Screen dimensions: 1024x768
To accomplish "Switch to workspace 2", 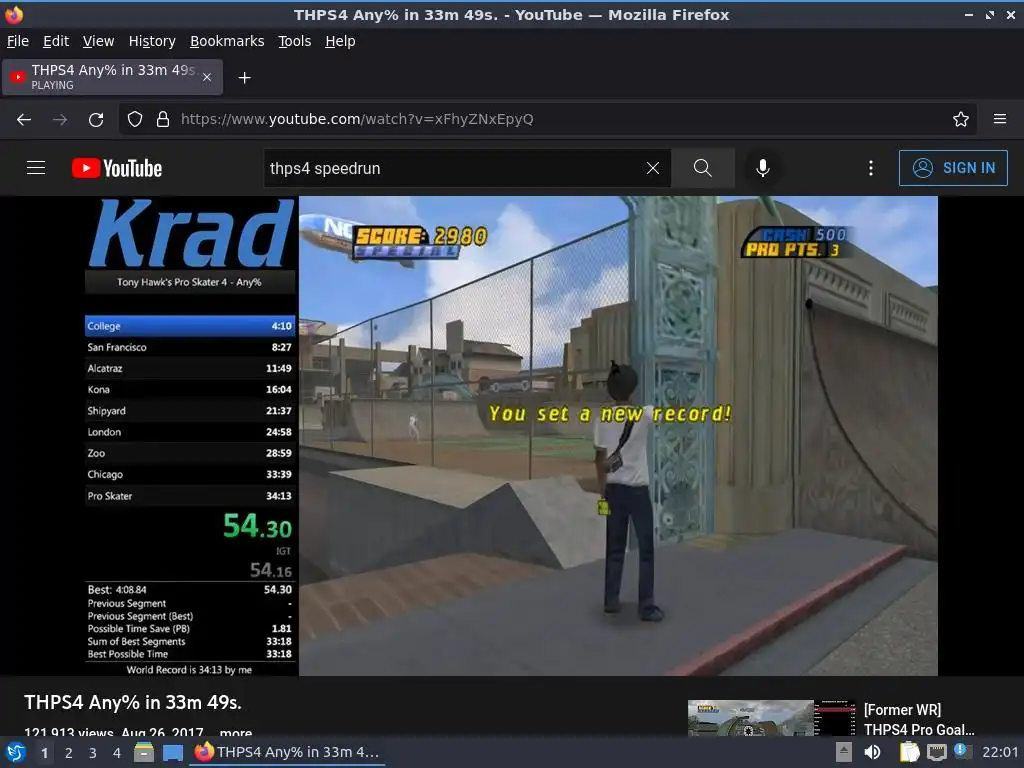I will pyautogui.click(x=69, y=753).
